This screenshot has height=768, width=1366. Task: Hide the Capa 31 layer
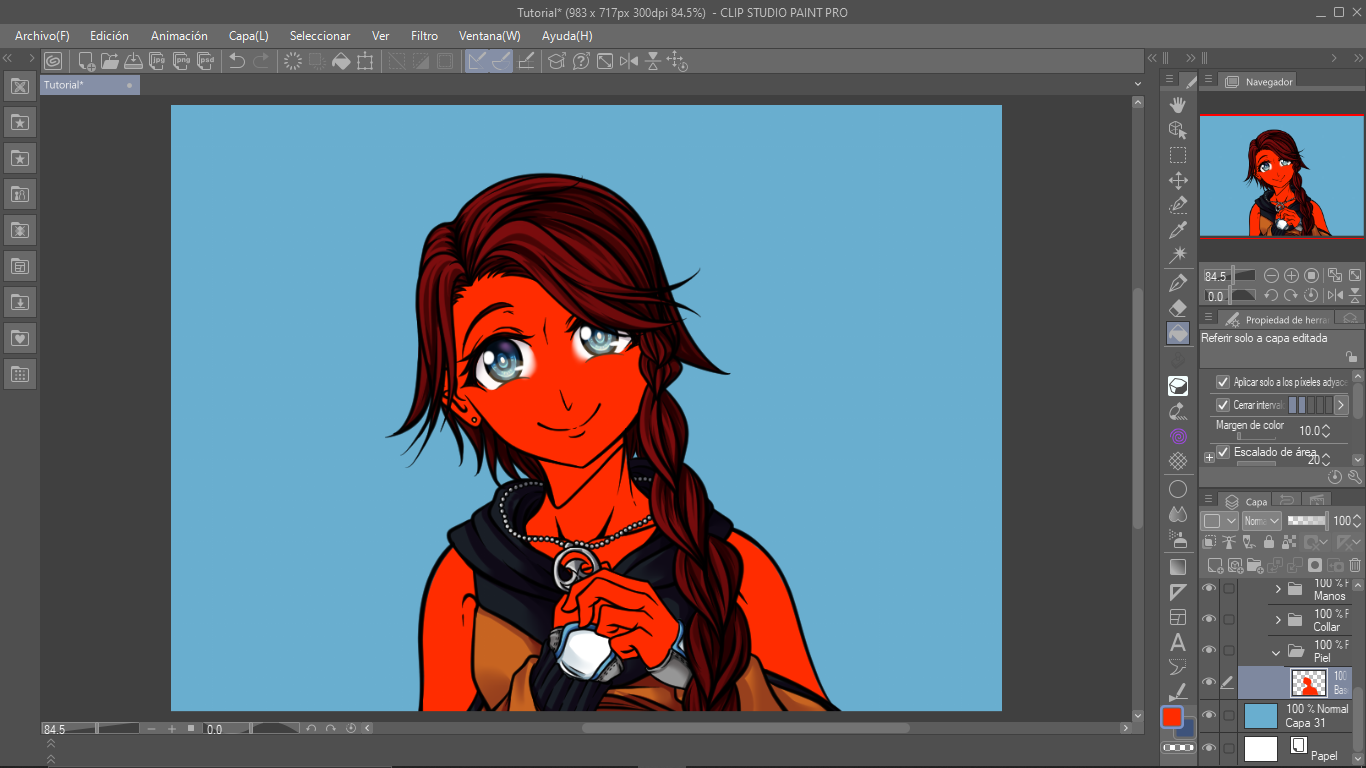coord(1209,715)
